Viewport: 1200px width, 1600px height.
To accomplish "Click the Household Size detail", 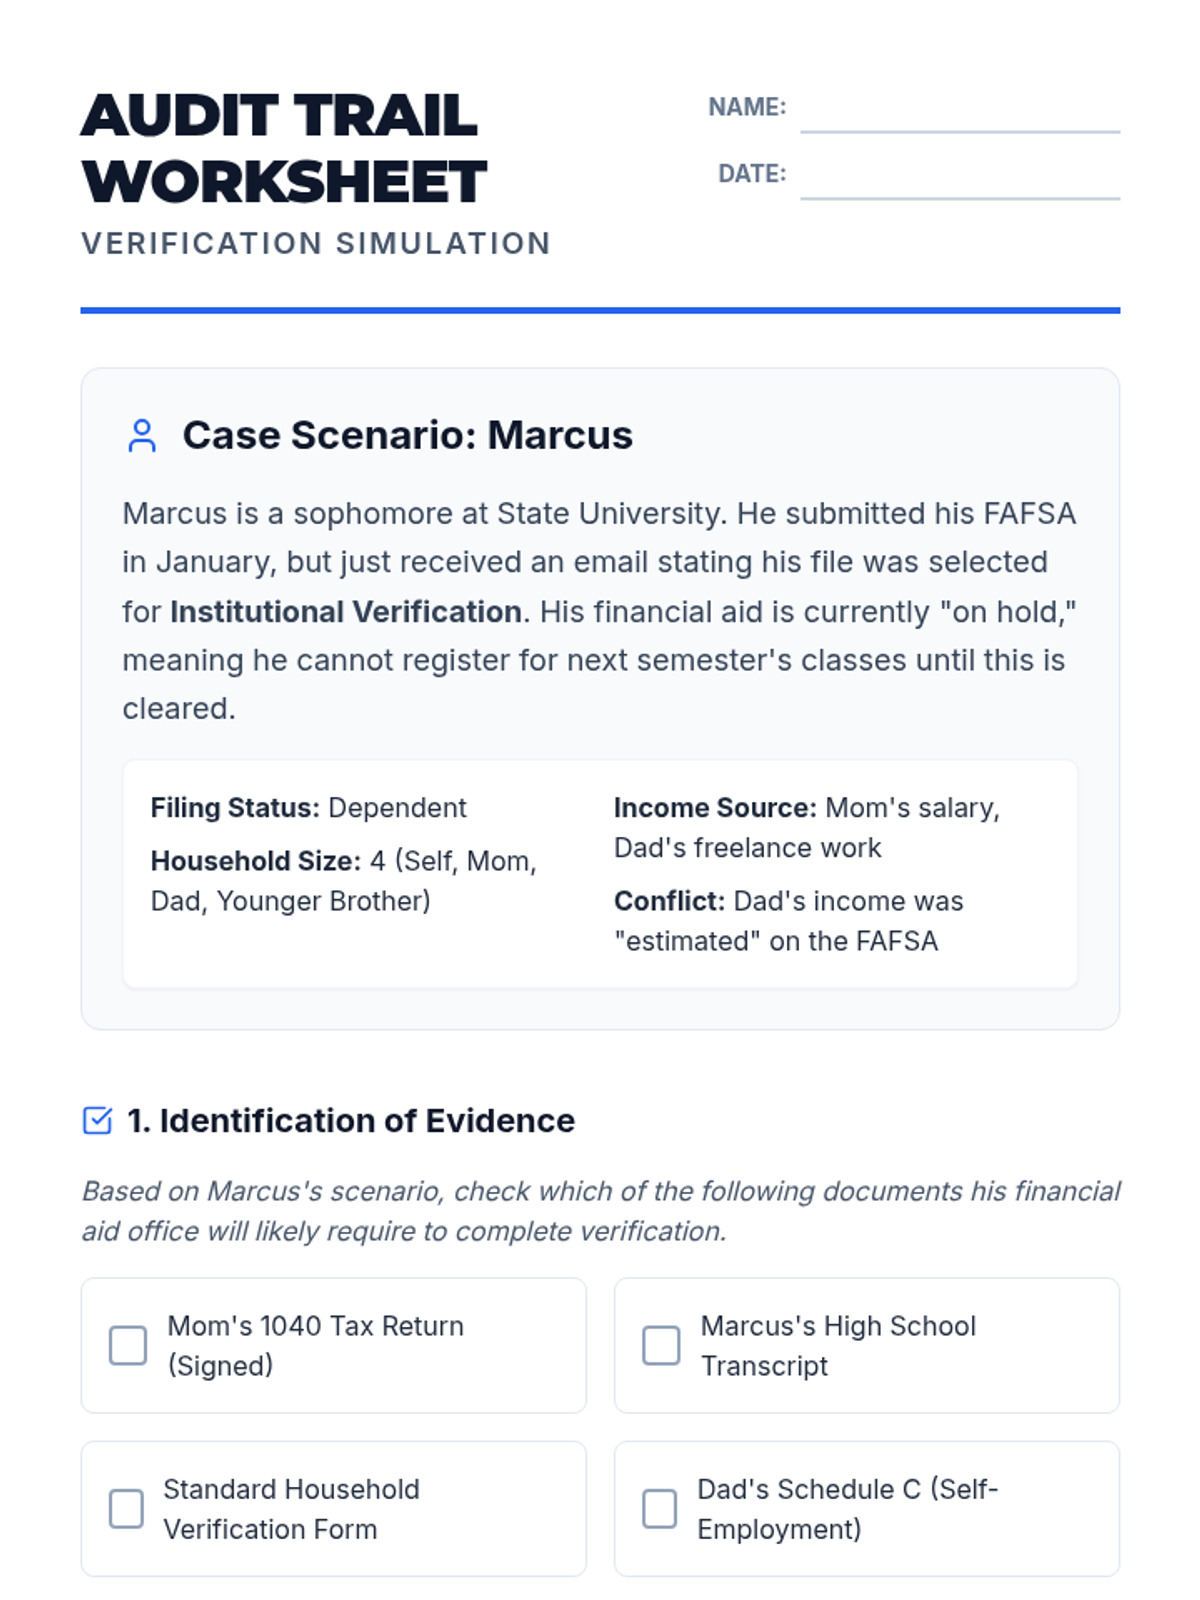I will [343, 881].
